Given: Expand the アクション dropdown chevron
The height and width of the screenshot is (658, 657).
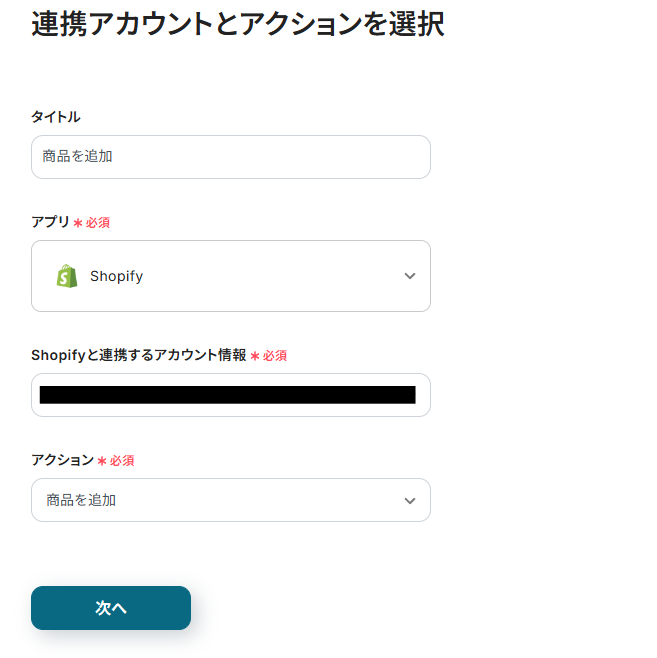Looking at the screenshot, I should 409,500.
